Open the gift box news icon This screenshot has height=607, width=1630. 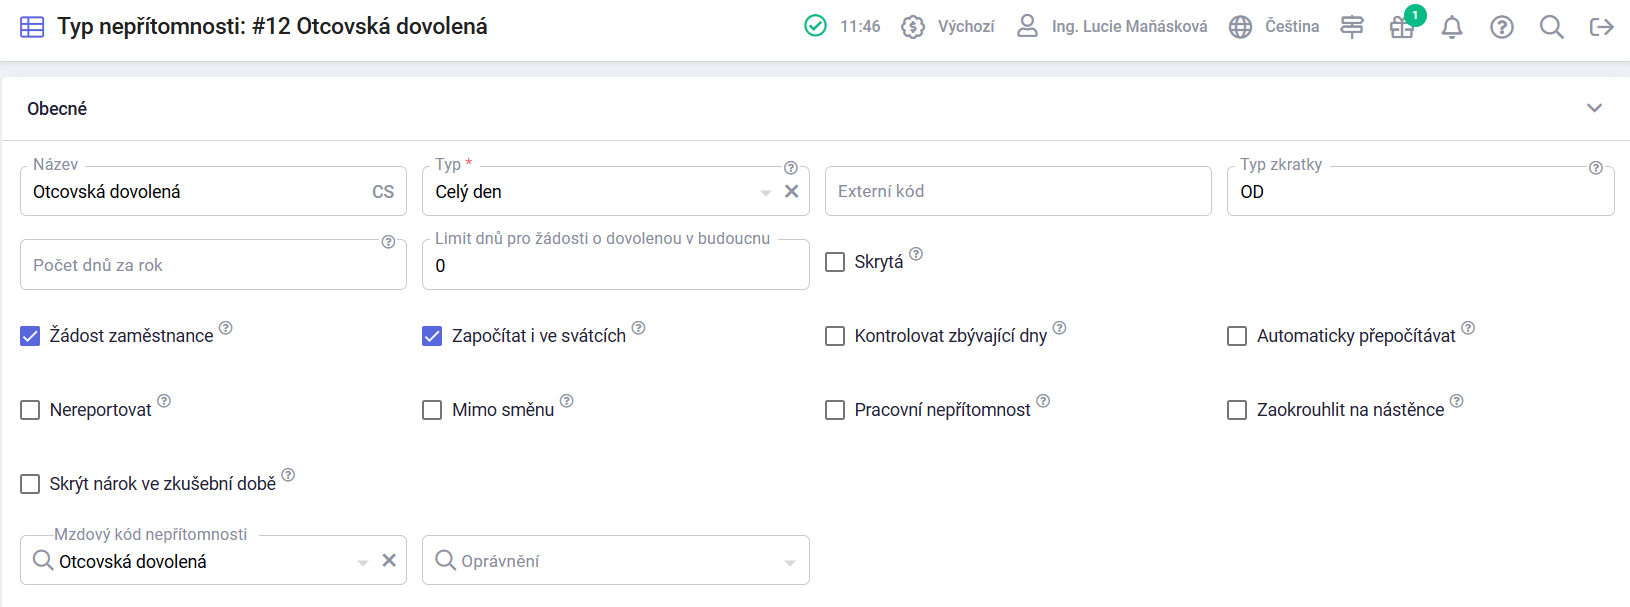(x=1402, y=27)
